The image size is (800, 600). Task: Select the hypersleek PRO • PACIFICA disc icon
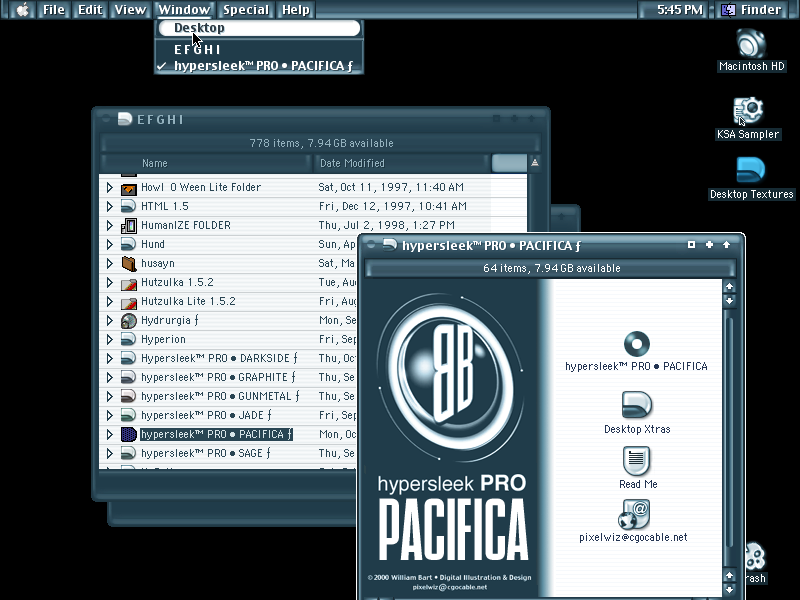click(x=636, y=343)
